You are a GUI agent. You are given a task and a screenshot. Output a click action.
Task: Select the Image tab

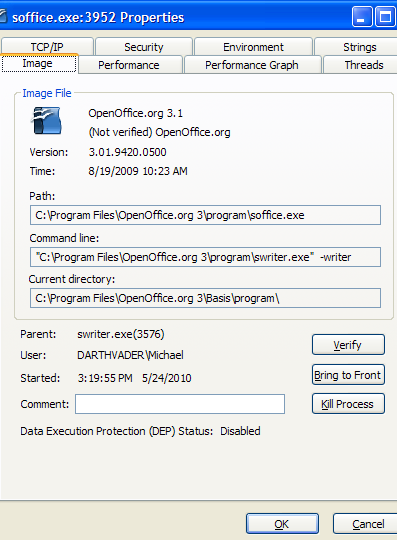39,63
